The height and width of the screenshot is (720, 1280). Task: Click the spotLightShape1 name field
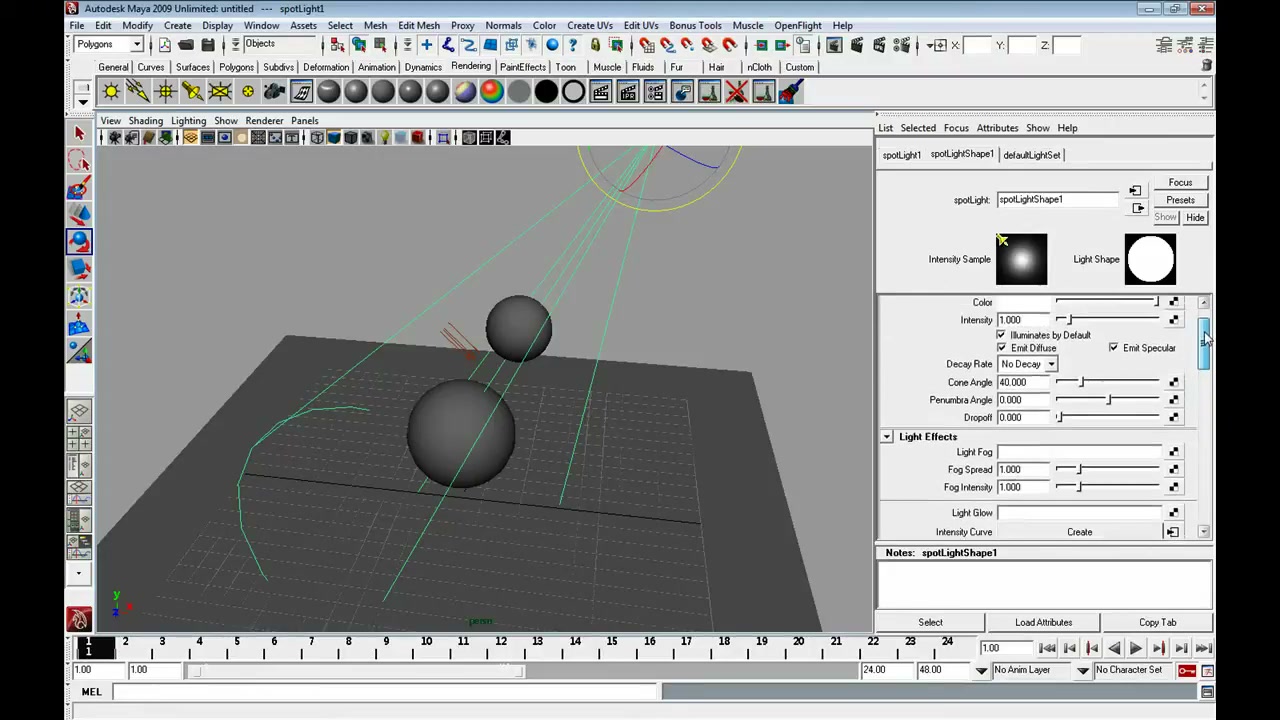1058,199
